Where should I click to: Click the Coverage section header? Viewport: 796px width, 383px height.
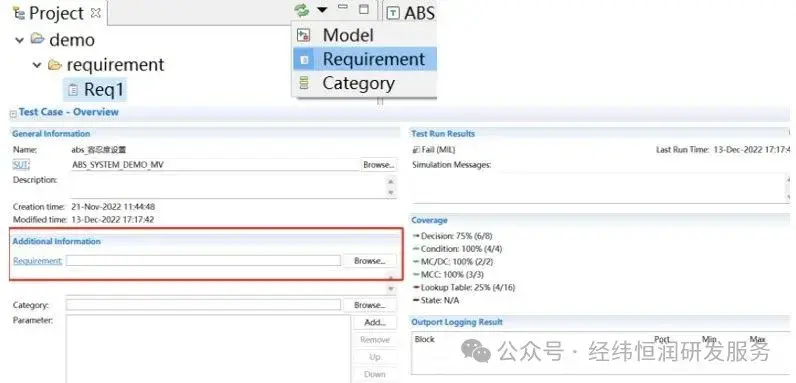click(x=429, y=220)
